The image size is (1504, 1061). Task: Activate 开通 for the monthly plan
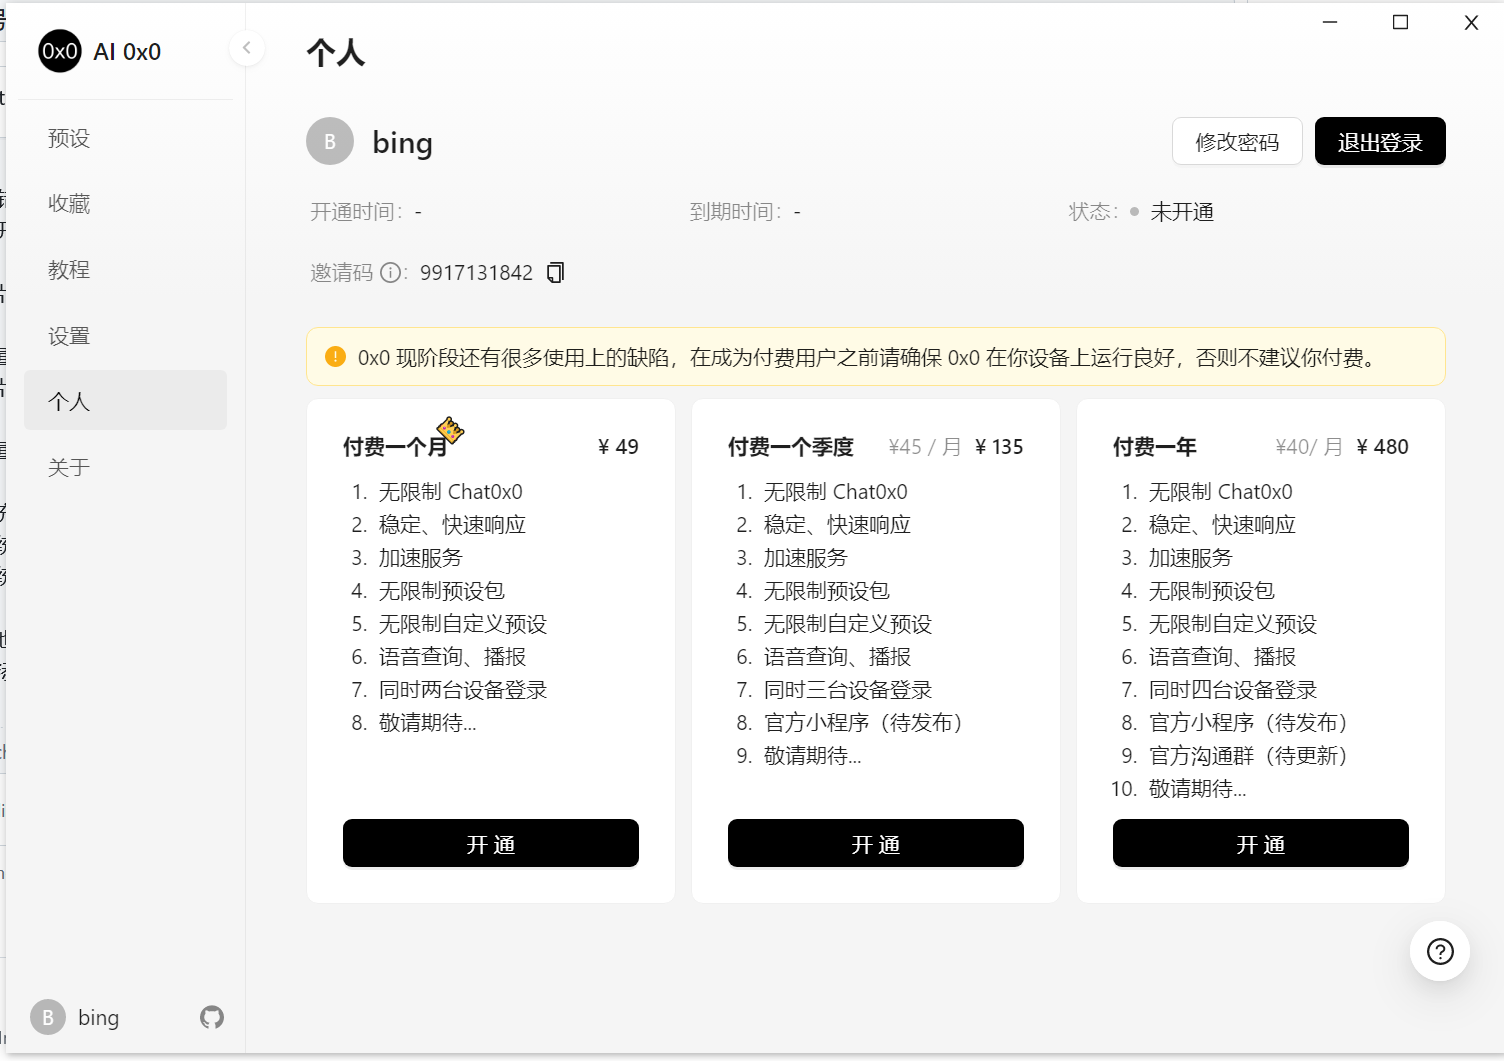(x=490, y=843)
